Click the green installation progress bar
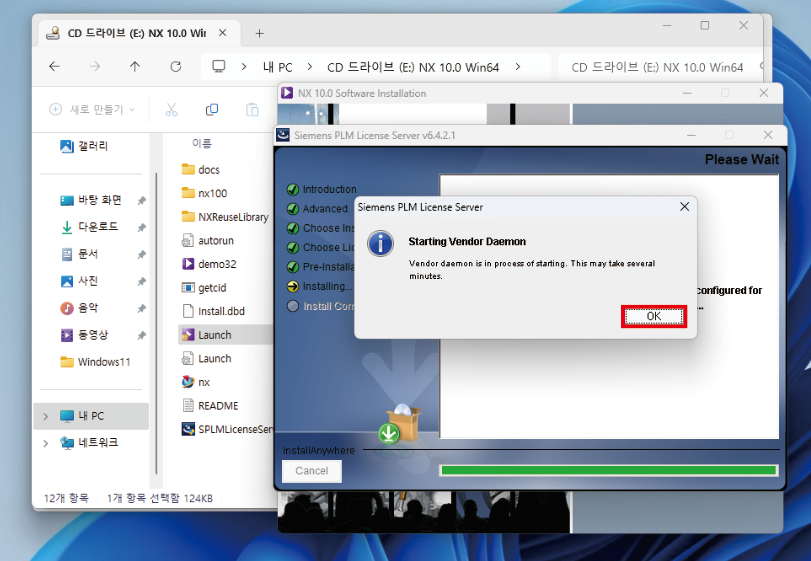This screenshot has width=811, height=561. click(608, 470)
